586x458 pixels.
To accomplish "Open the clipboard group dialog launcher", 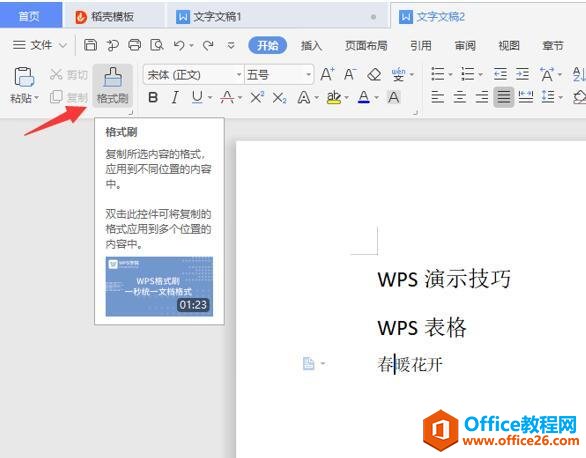I will 131,112.
